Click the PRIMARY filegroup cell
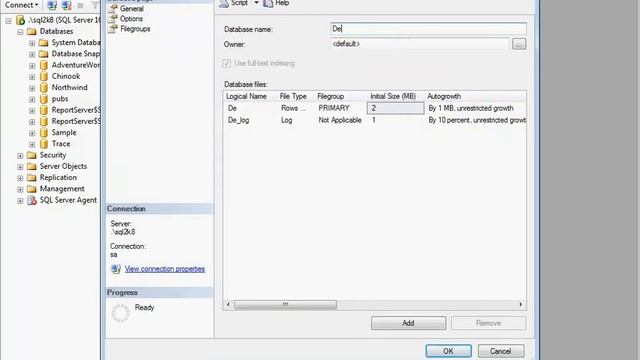 click(334, 108)
